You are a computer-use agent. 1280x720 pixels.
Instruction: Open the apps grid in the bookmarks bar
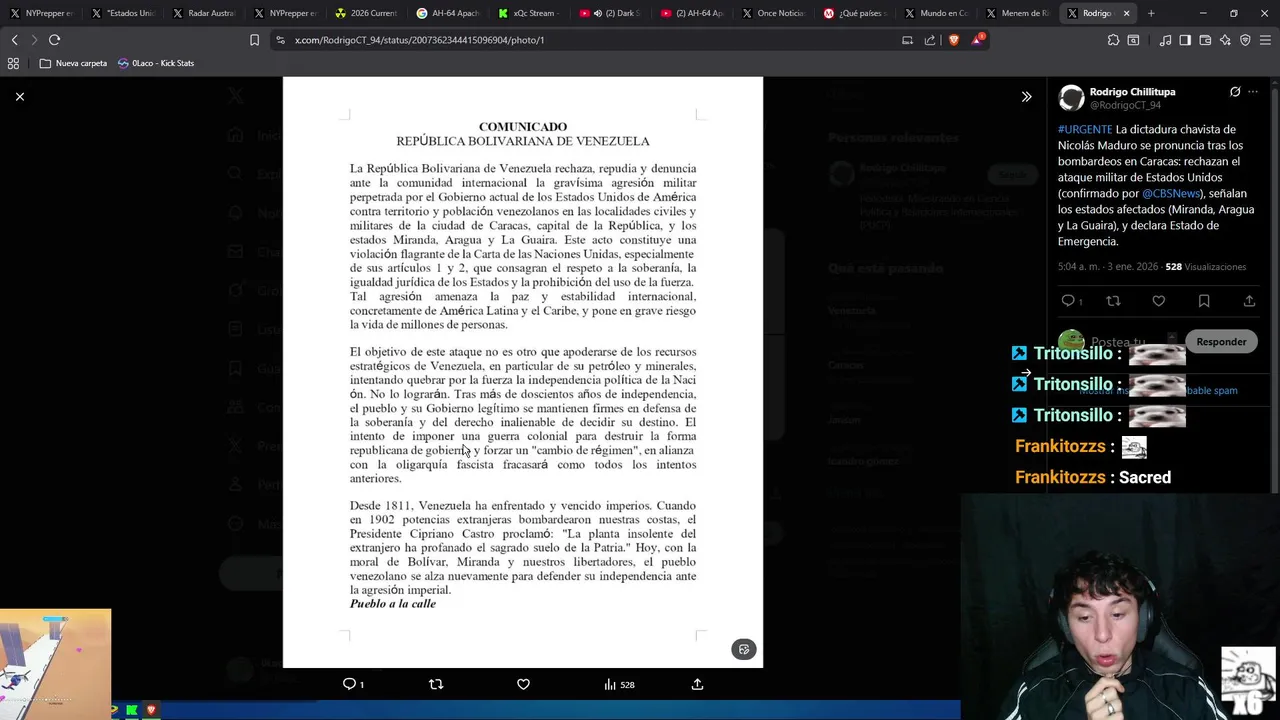coord(13,63)
